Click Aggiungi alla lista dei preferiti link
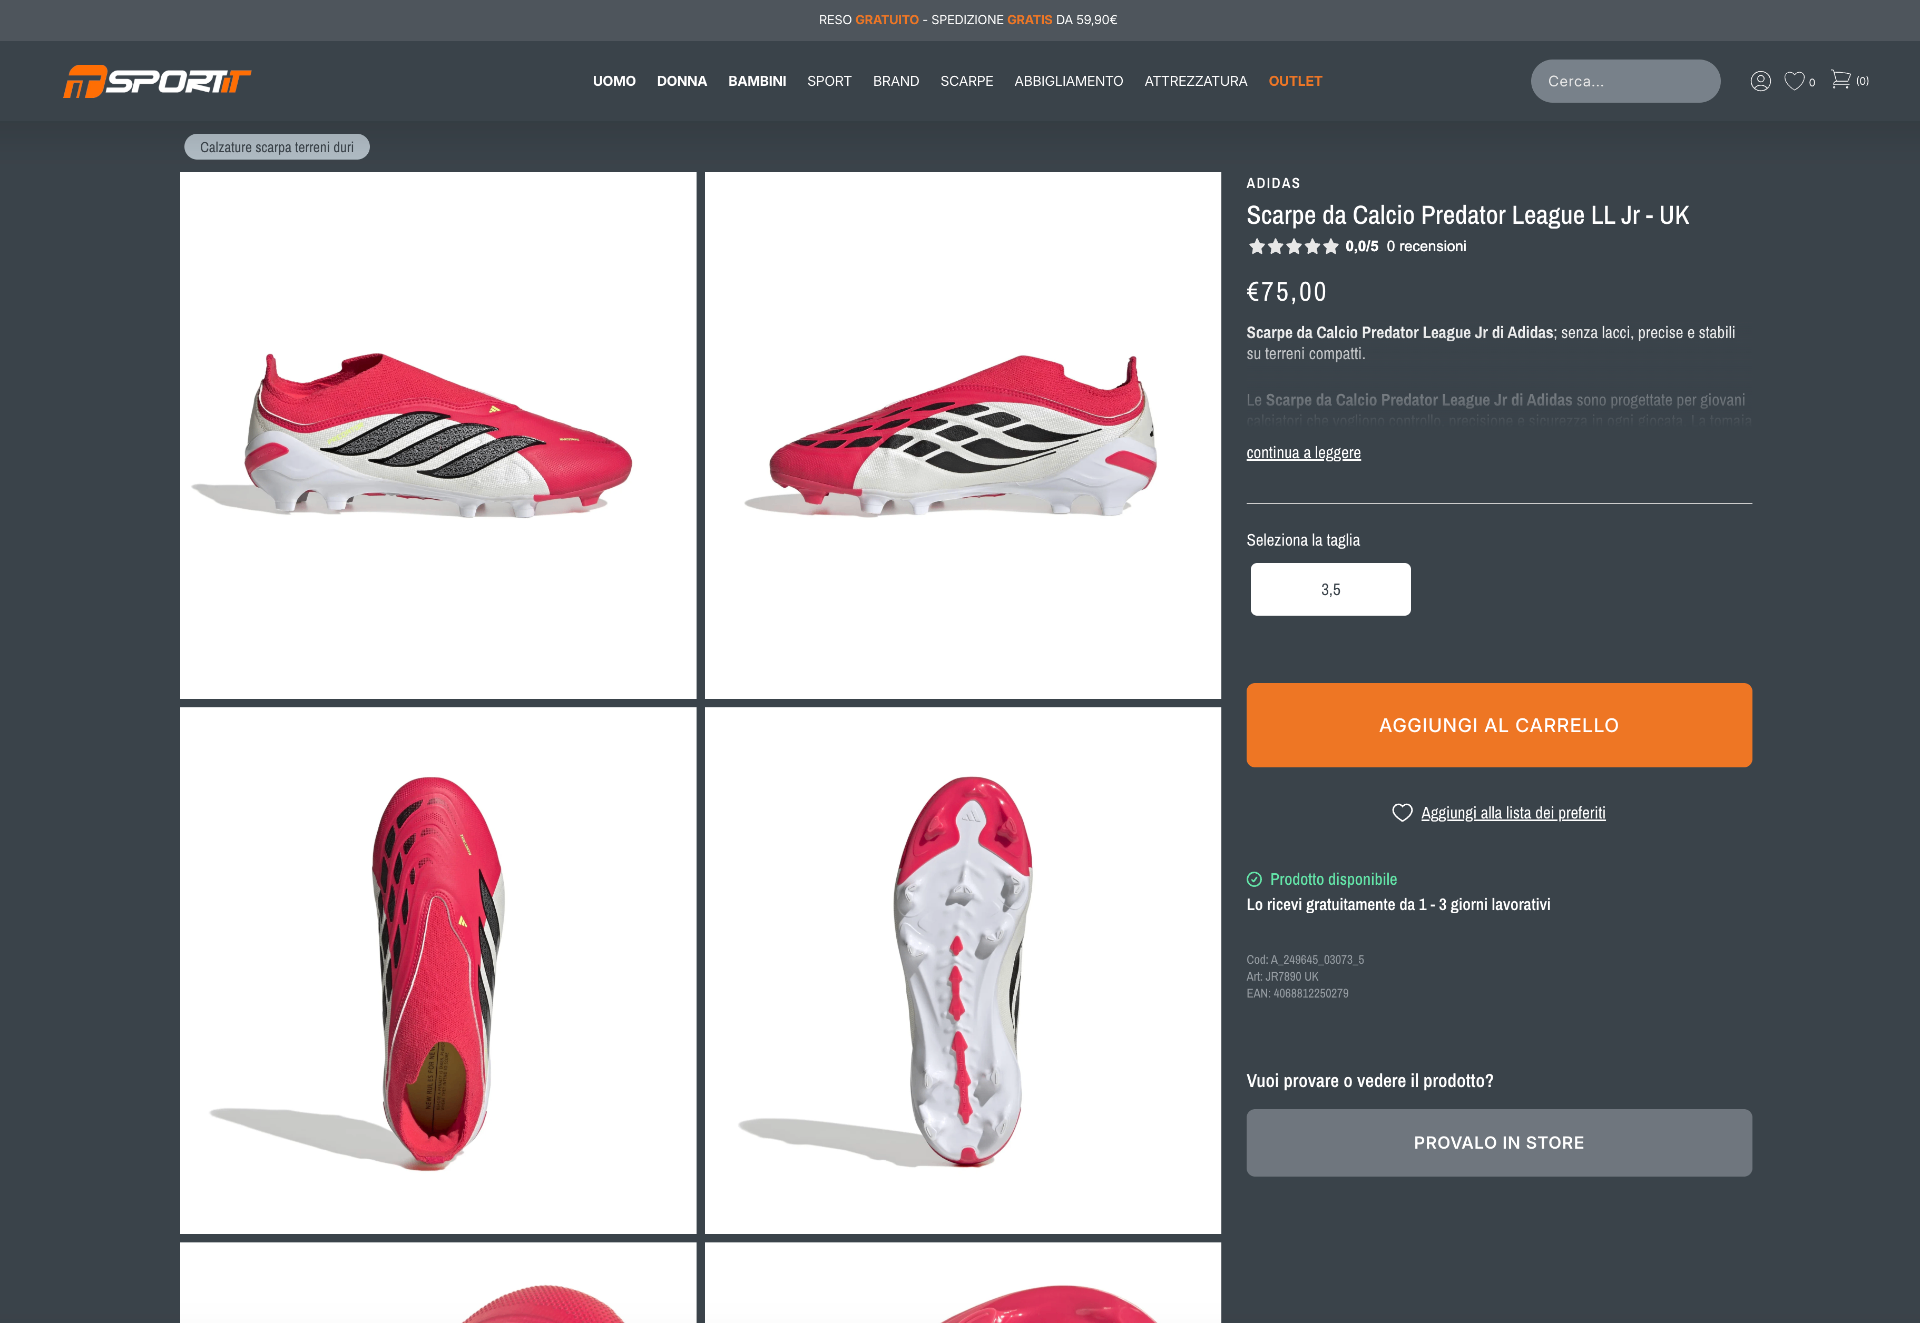Image resolution: width=1920 pixels, height=1323 pixels. pos(1513,813)
